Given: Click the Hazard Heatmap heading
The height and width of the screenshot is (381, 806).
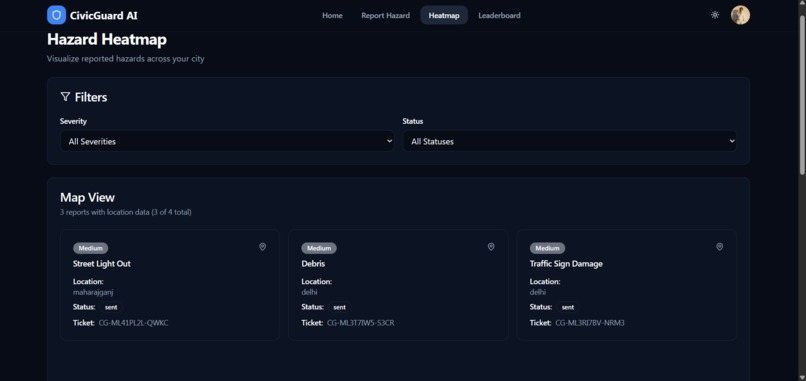Looking at the screenshot, I should [107, 40].
